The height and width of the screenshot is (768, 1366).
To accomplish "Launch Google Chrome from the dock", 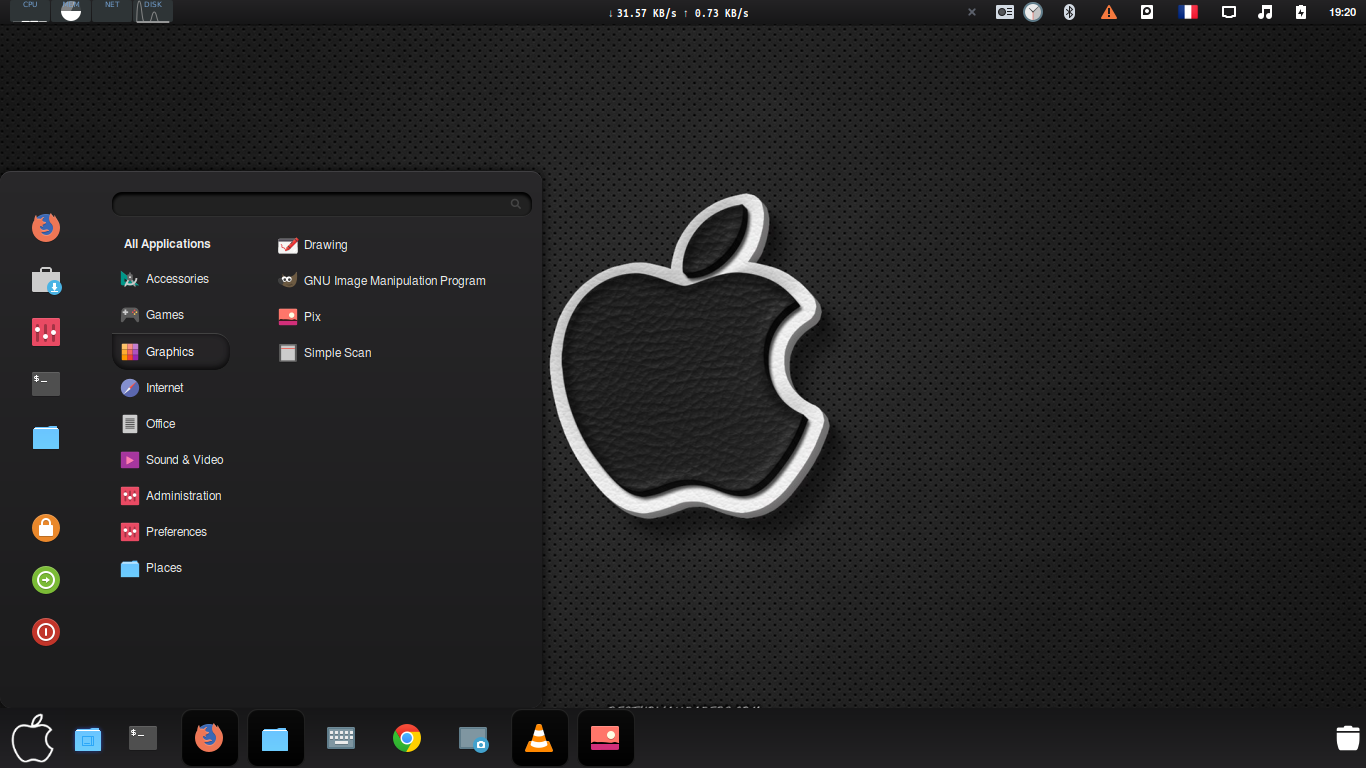I will coord(407,738).
